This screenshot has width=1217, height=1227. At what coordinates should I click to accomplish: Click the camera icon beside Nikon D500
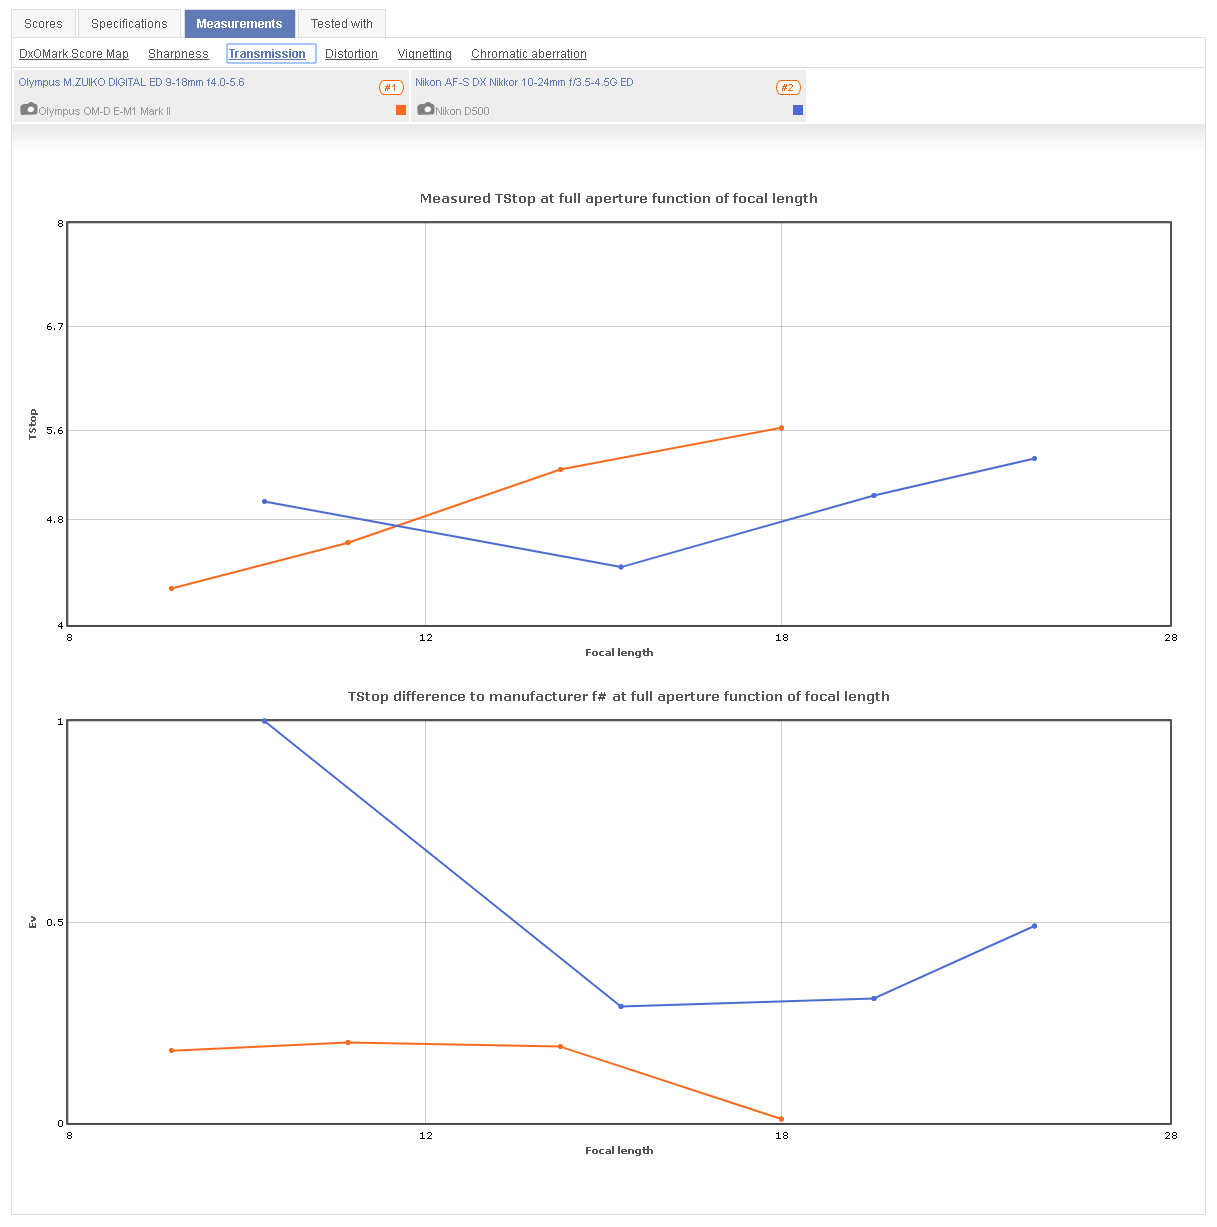[425, 109]
